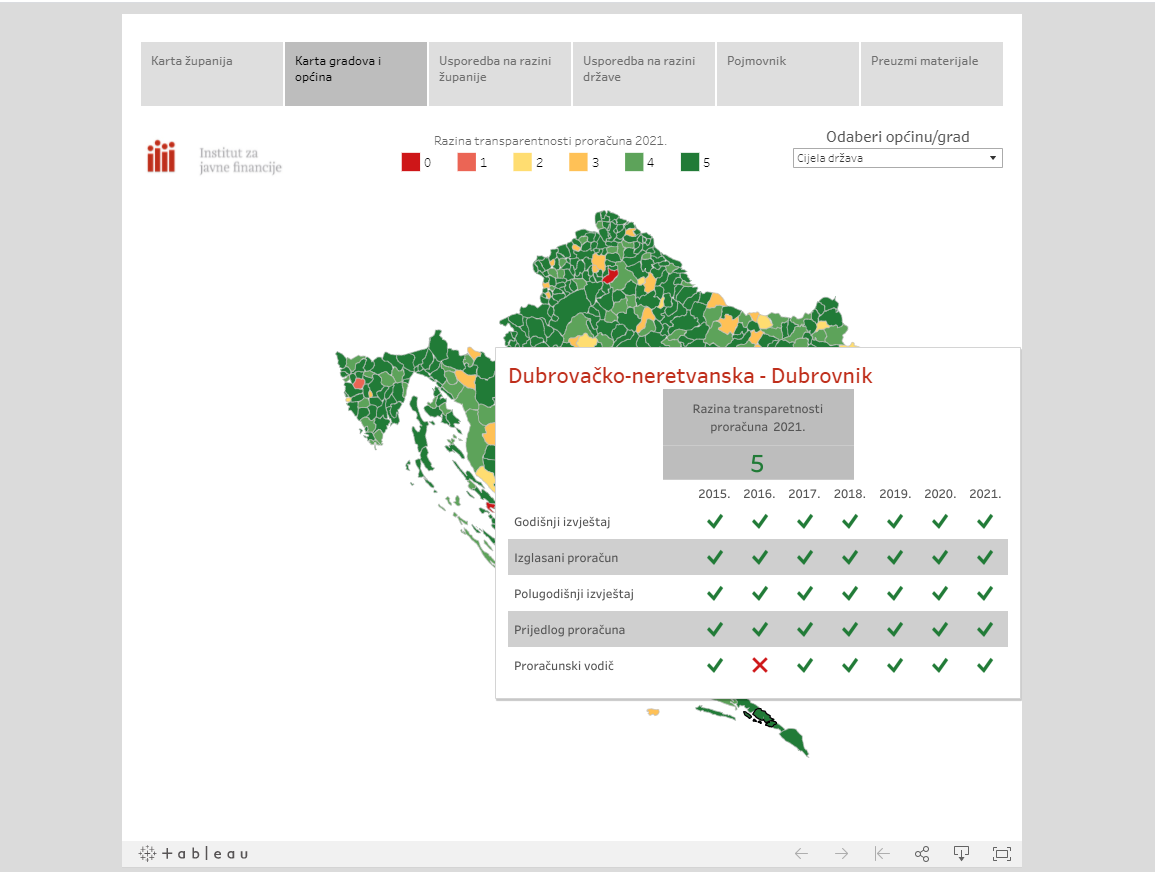Select Karta gradova i općina tab
The image size is (1155, 872).
click(356, 73)
